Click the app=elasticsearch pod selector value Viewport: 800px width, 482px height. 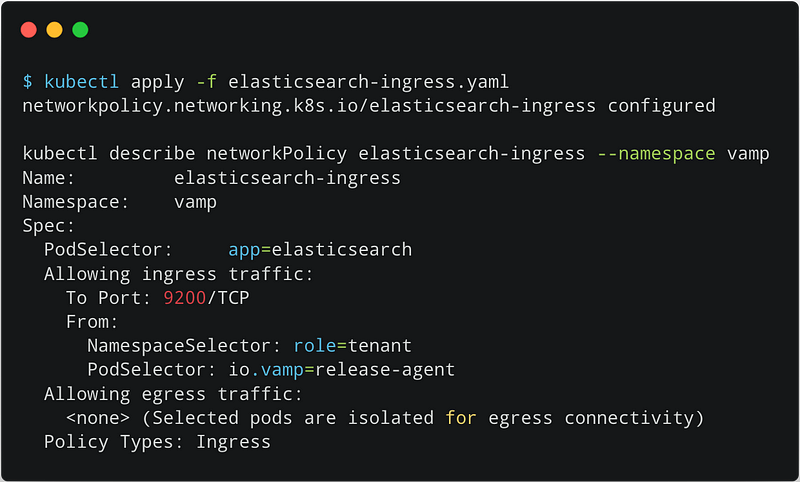pos(320,250)
